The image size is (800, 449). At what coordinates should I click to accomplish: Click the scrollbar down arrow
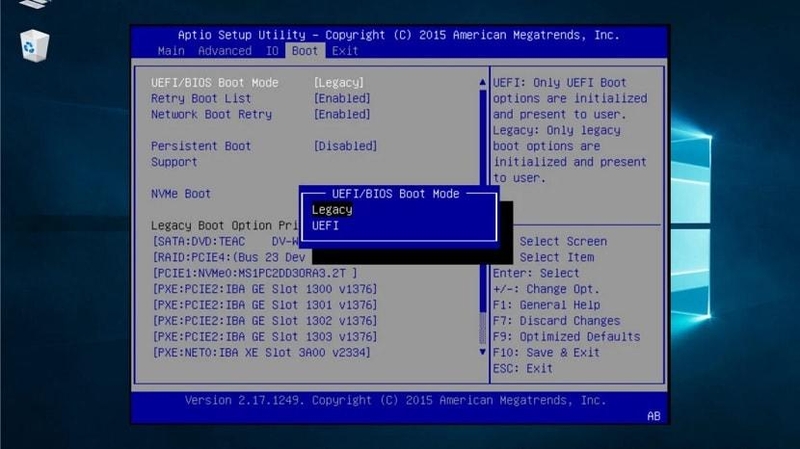click(483, 352)
